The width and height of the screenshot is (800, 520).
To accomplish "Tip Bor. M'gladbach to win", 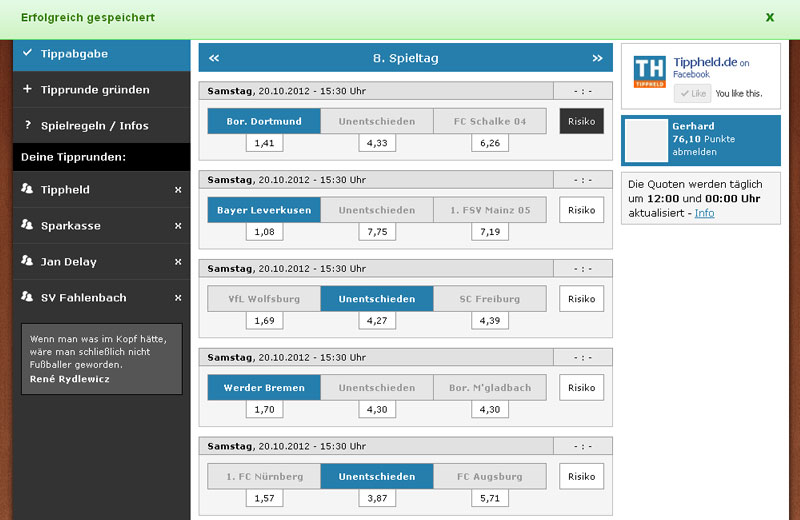I will (x=490, y=387).
